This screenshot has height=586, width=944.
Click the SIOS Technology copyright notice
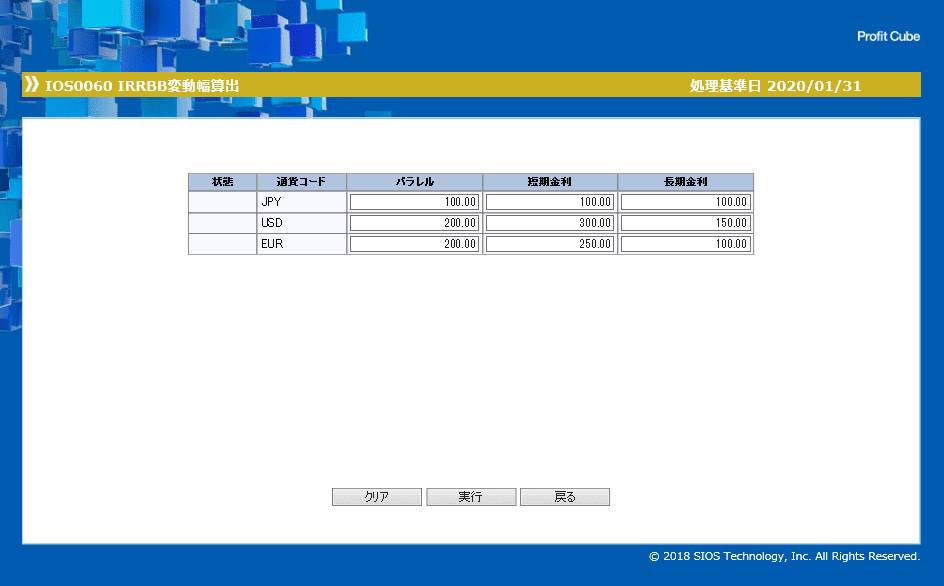tap(784, 556)
